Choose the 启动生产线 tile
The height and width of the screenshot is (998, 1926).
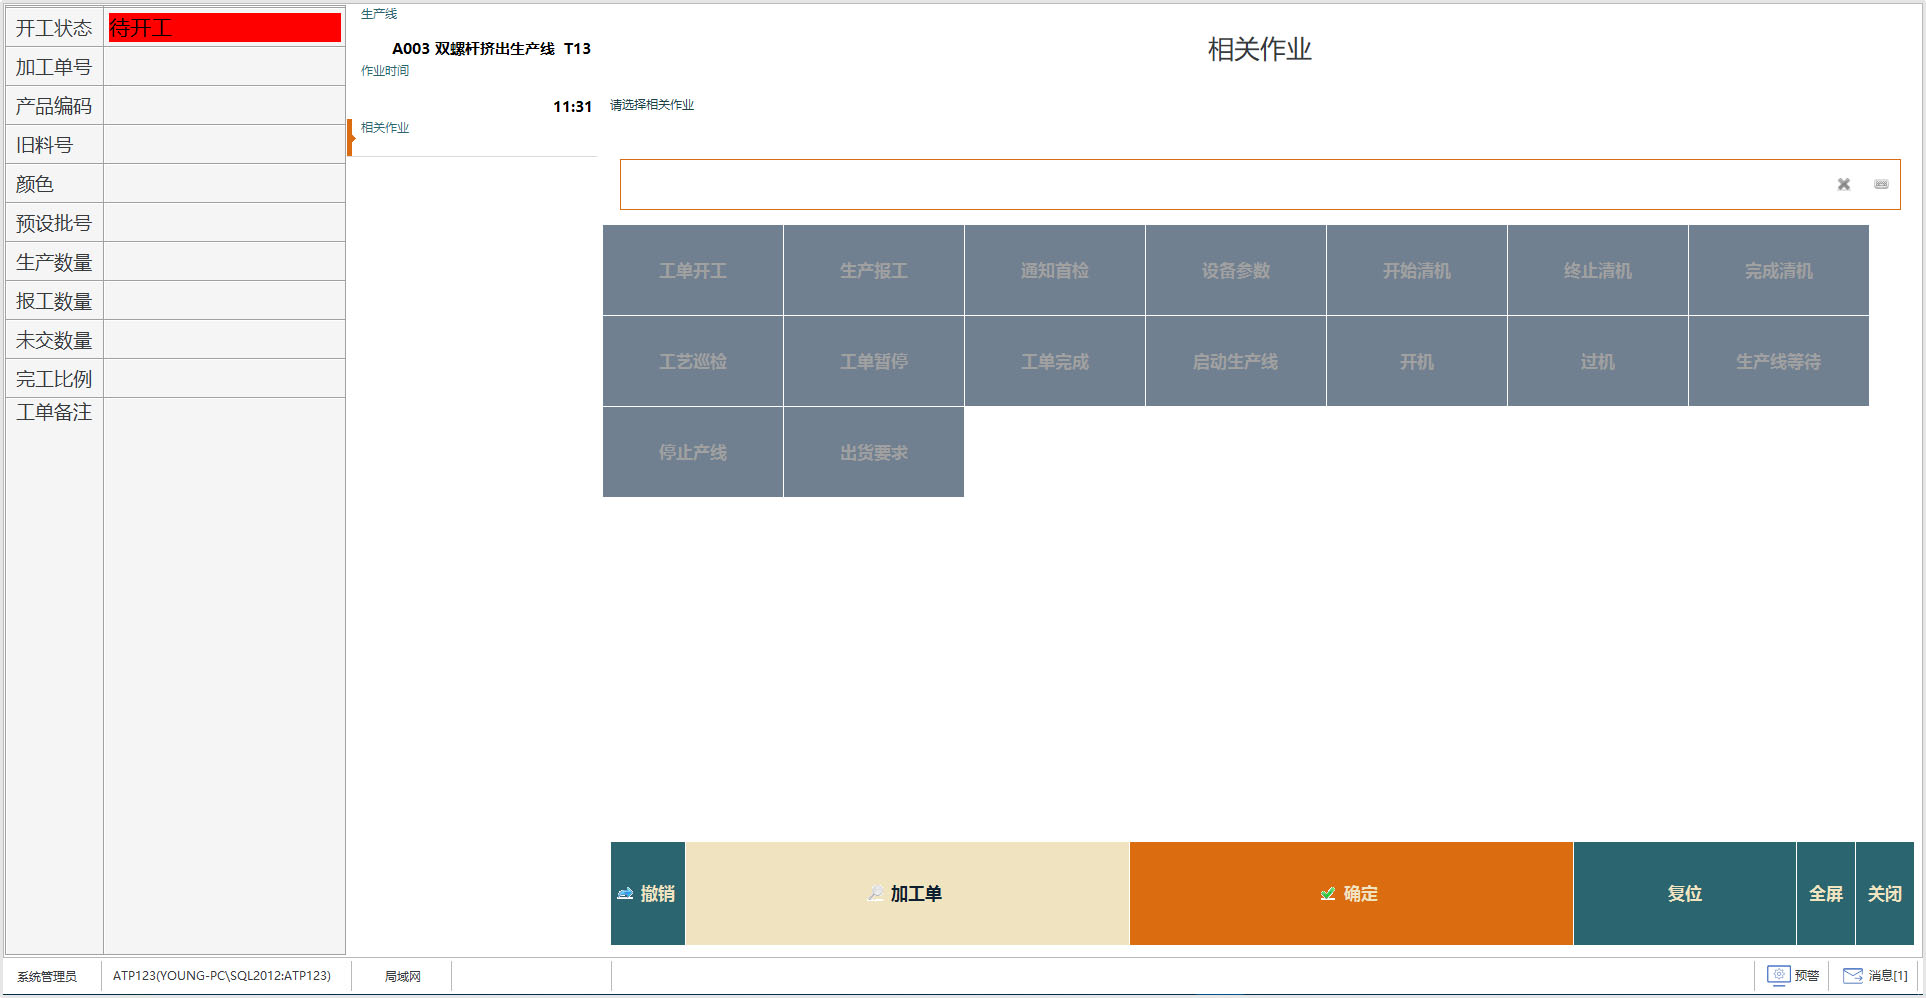click(1235, 362)
